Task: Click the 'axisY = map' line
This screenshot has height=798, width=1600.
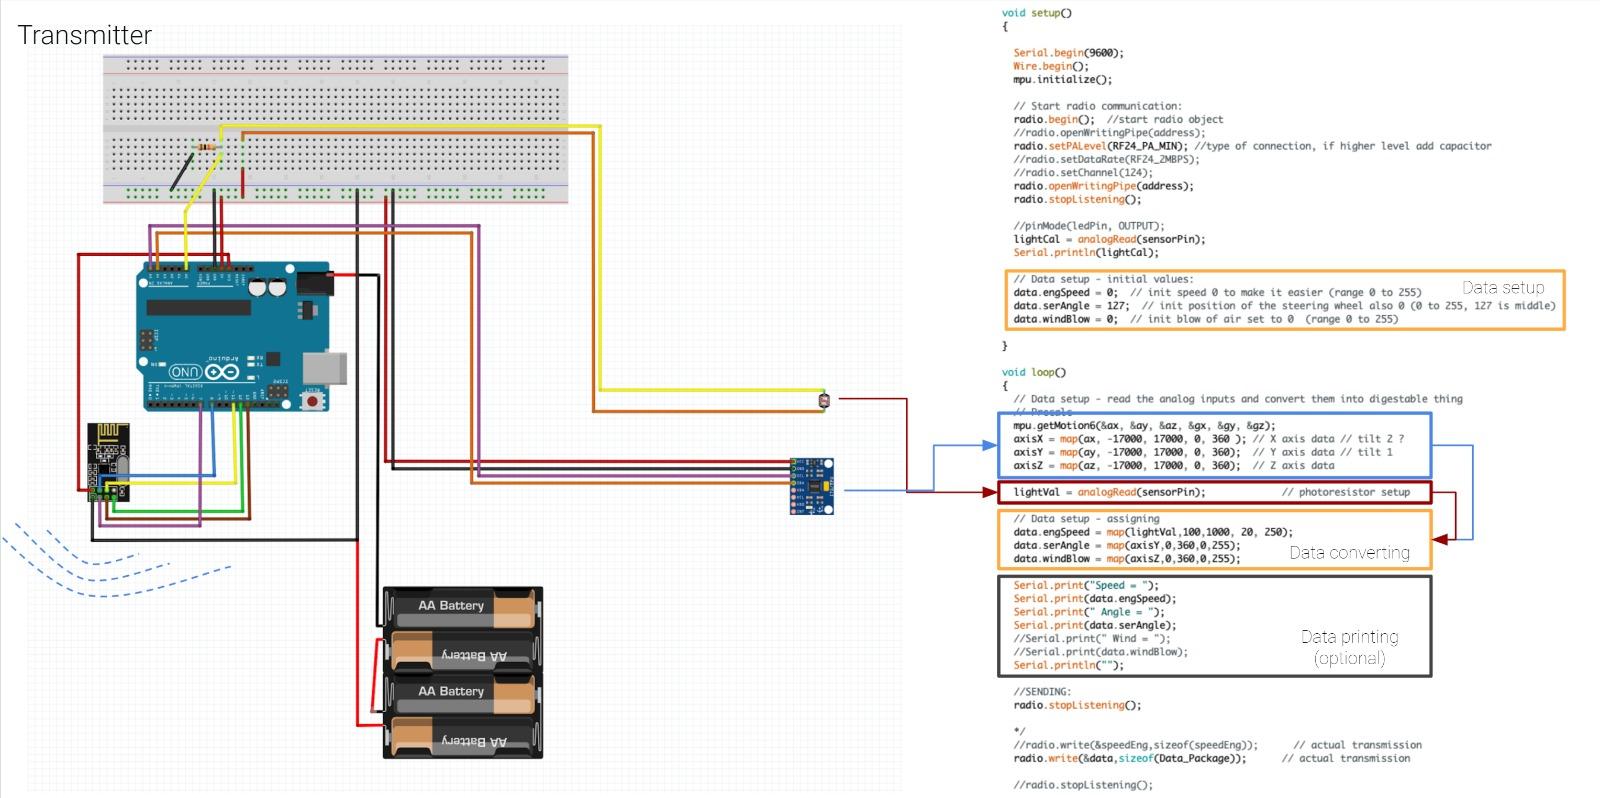Action: pyautogui.click(x=1203, y=452)
